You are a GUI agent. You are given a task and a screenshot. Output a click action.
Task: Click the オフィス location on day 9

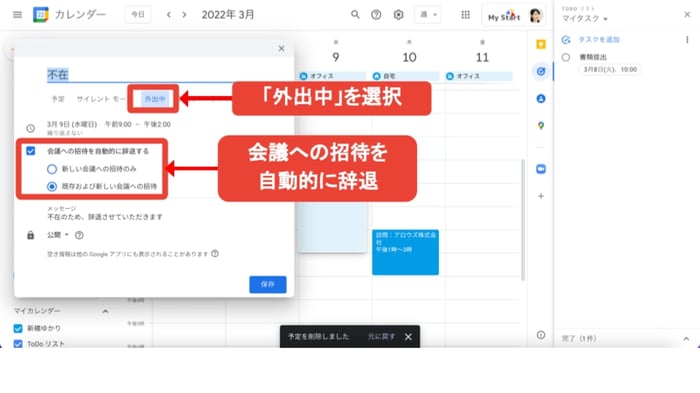[x=333, y=76]
